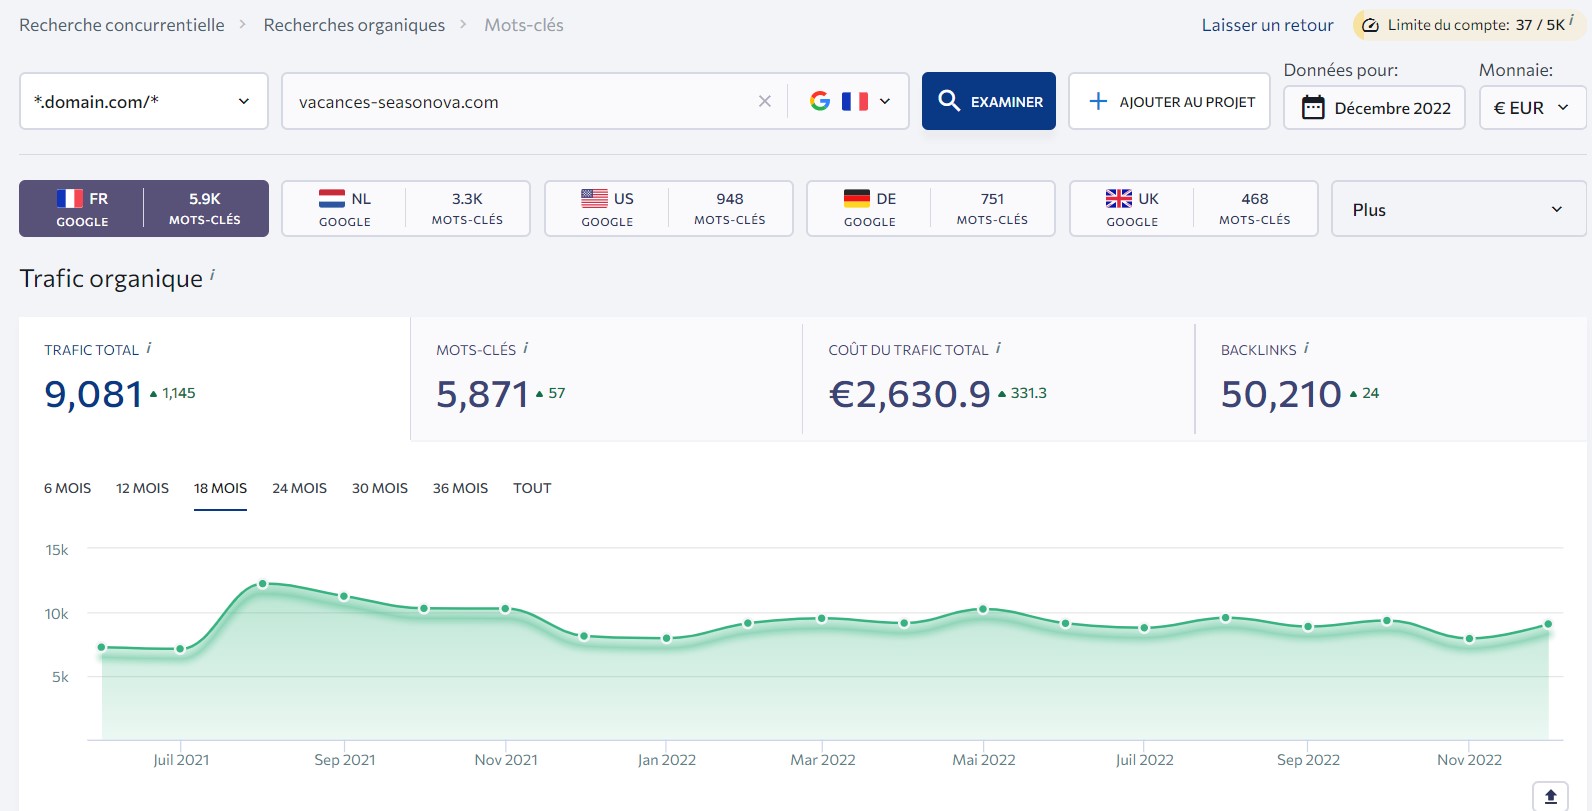Image resolution: width=1592 pixels, height=811 pixels.
Task: Click the chart data point above Sep 2021
Action: click(344, 596)
